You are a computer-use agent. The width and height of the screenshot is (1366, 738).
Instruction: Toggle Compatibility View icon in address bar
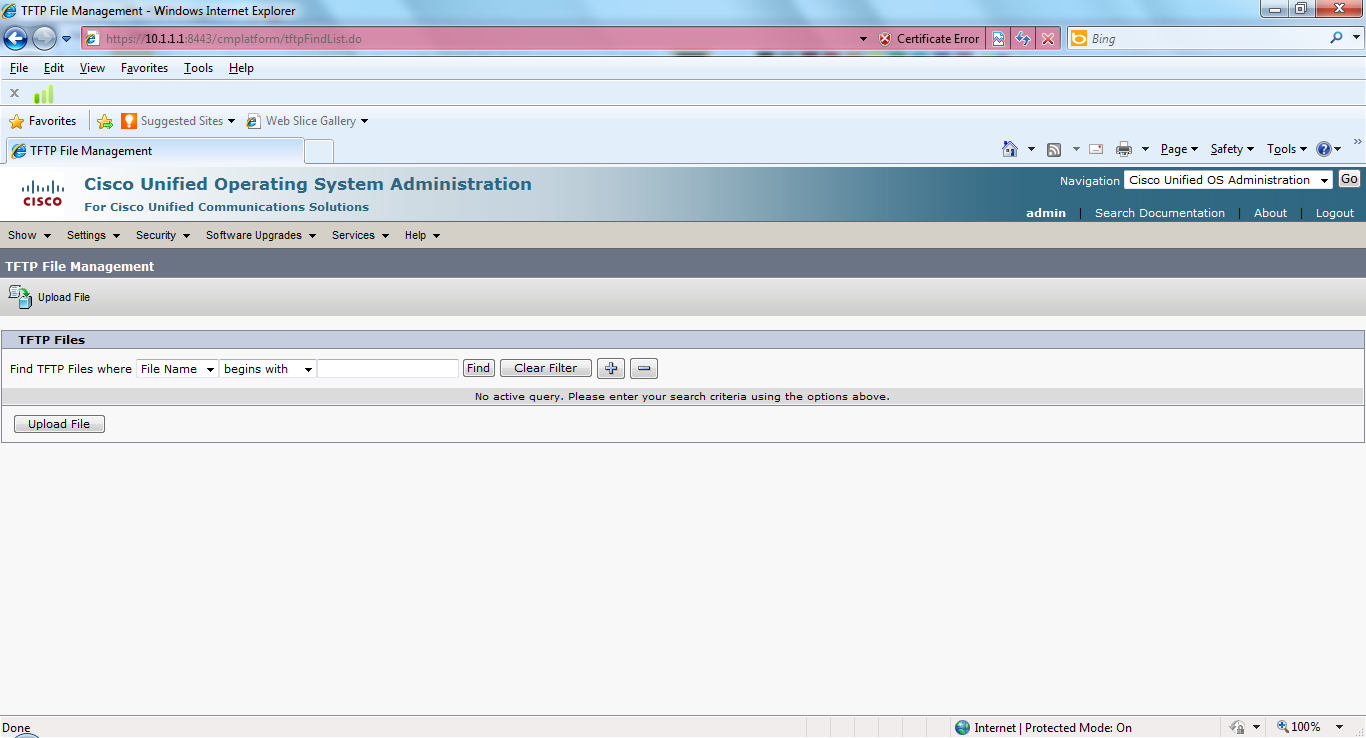pos(998,39)
